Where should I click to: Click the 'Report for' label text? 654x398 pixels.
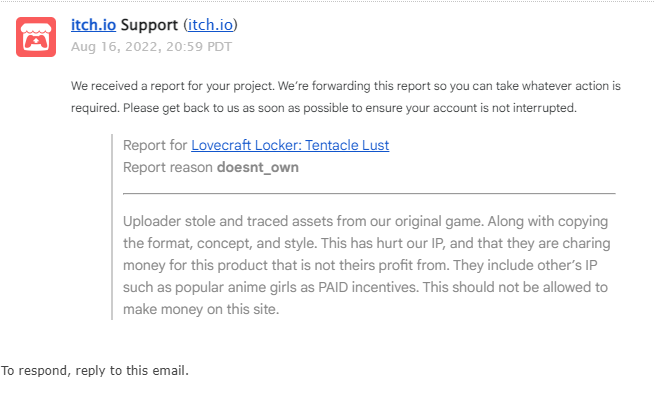[155, 145]
